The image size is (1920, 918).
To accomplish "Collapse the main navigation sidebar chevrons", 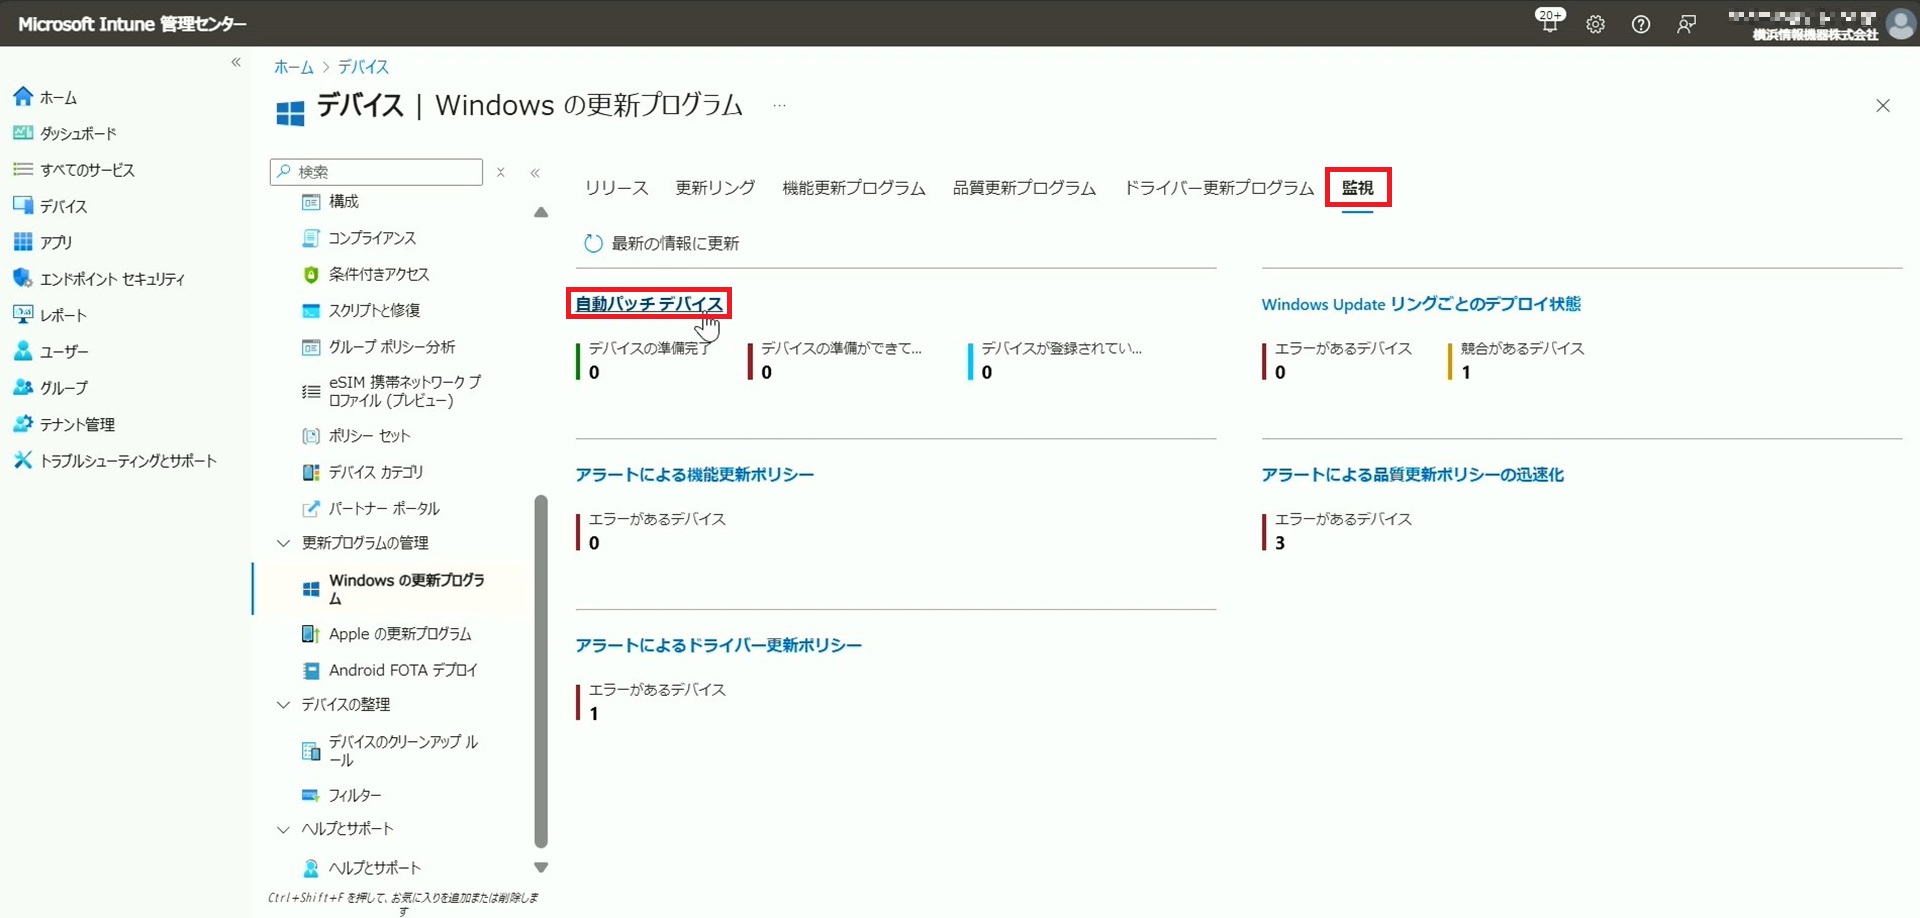I will click(x=236, y=62).
